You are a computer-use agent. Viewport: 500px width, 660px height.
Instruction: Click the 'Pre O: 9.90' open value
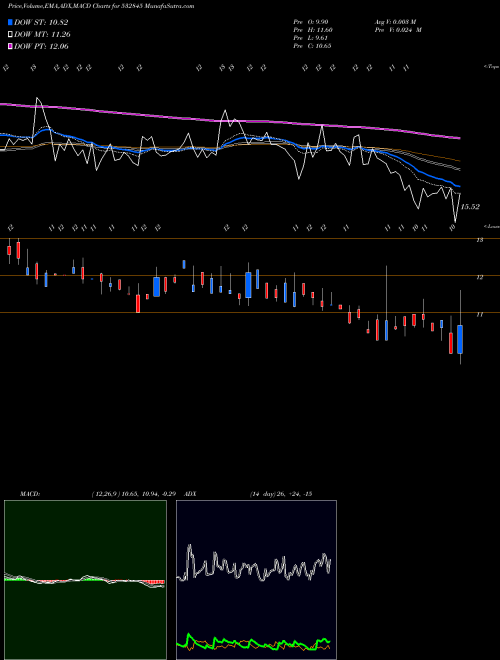(x=311, y=22)
